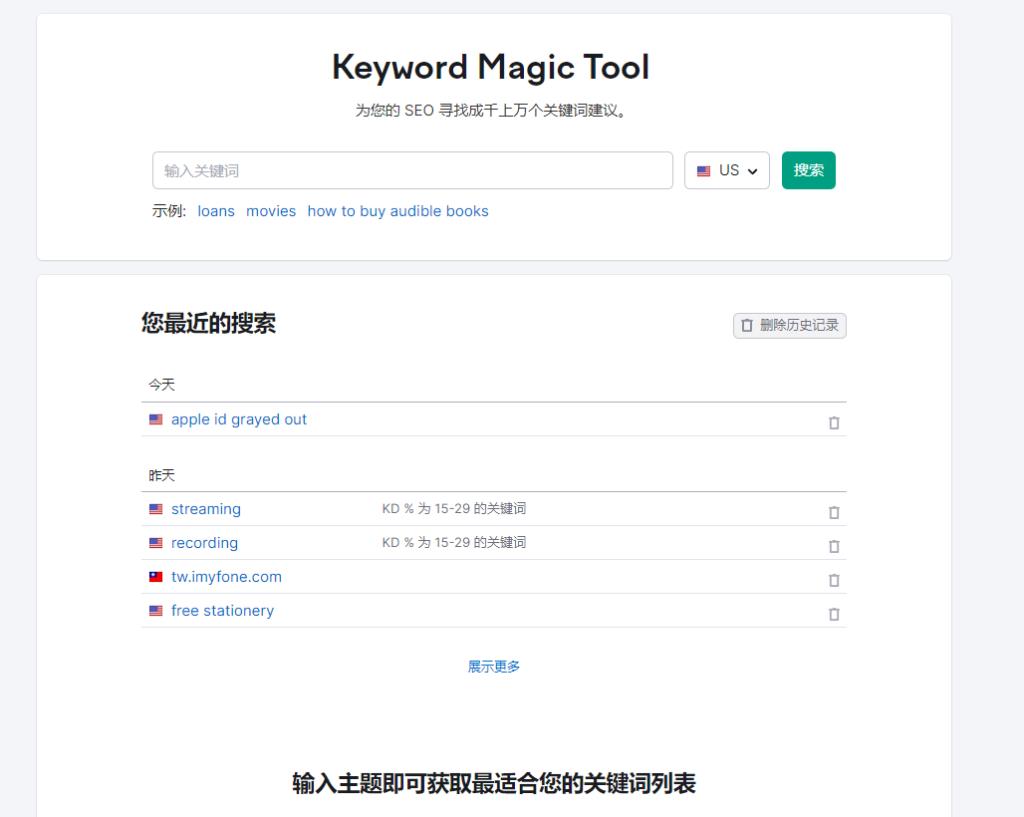Delete the 'free stationery' history entry
This screenshot has width=1024, height=817.
pos(833,614)
